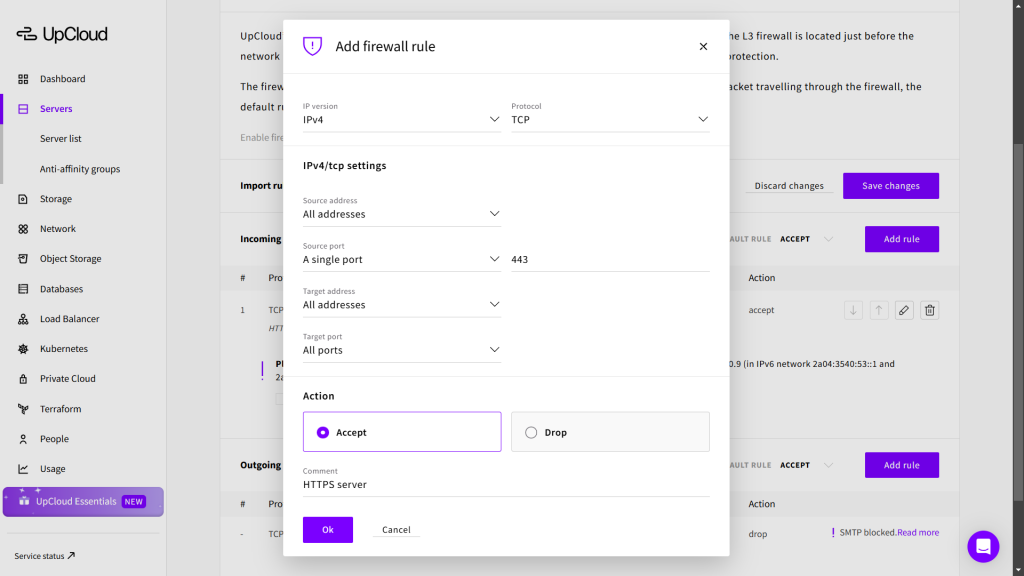The image size is (1024, 576).
Task: Click the source port value field 443
Action: click(x=610, y=259)
